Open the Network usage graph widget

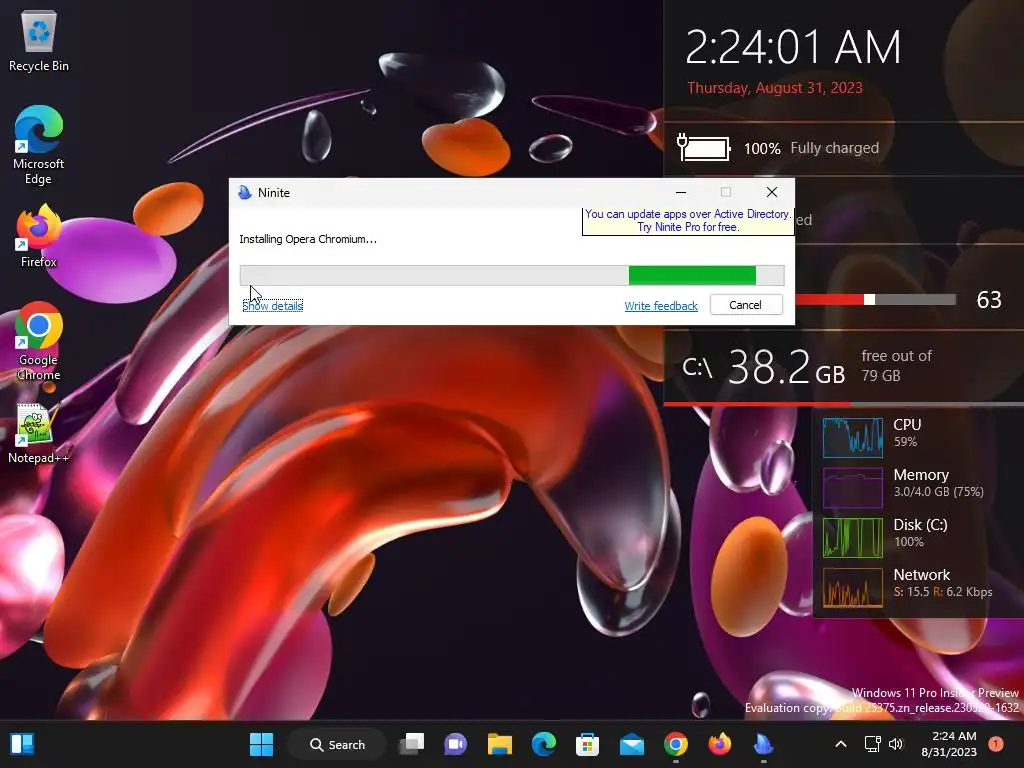pos(853,587)
